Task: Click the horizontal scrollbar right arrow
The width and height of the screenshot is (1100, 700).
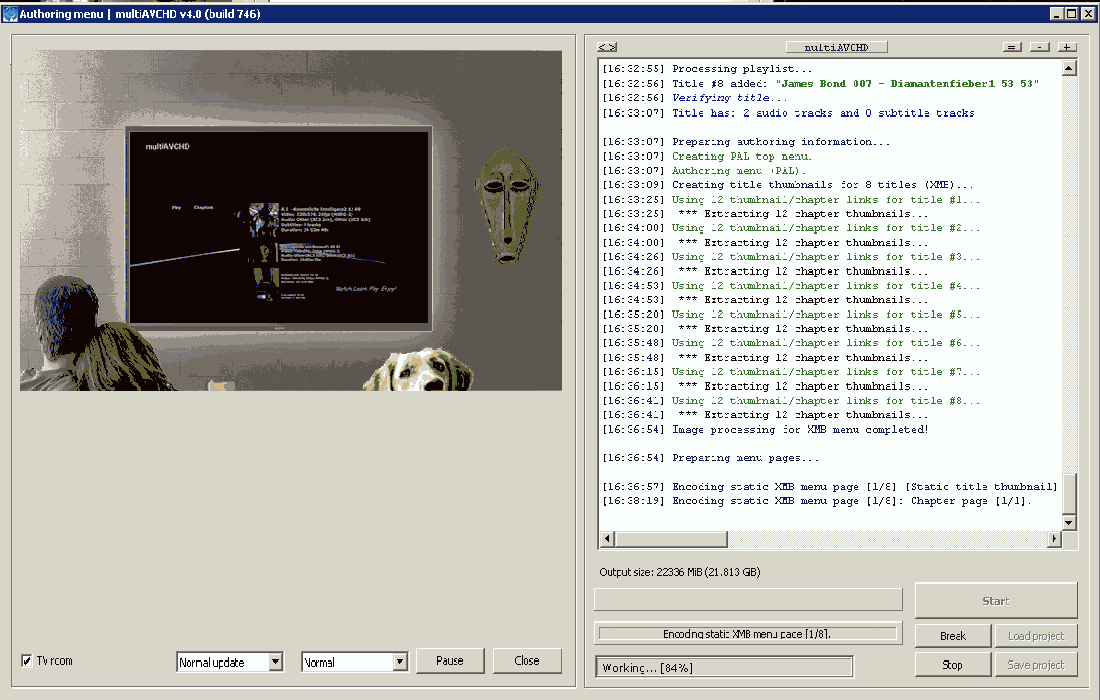Action: click(1053, 540)
